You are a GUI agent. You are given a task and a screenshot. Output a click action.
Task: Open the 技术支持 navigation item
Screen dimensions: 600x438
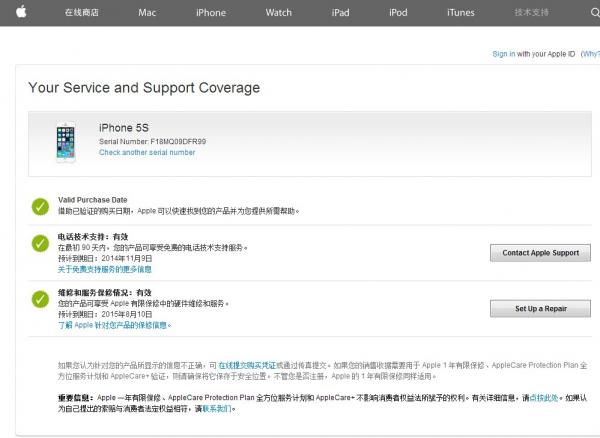pyautogui.click(x=532, y=12)
